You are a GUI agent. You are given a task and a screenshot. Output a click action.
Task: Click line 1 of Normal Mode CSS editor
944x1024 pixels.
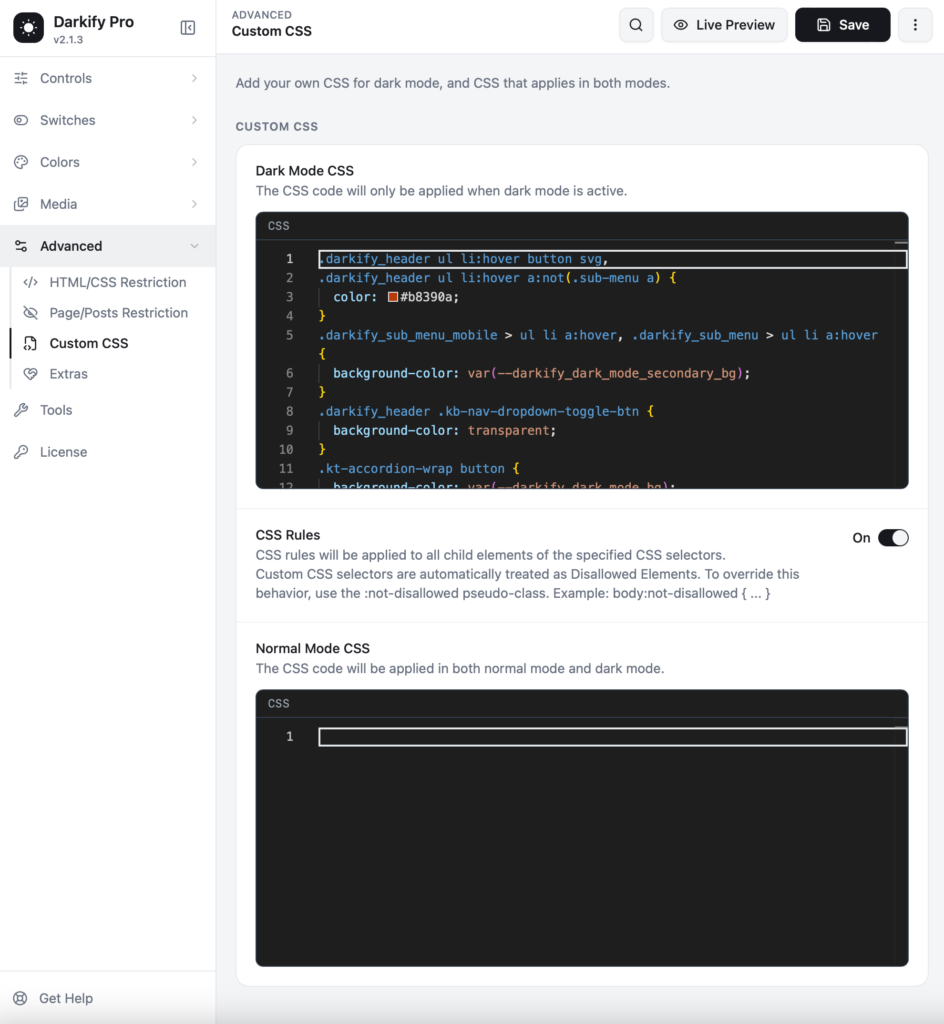pyautogui.click(x=612, y=737)
